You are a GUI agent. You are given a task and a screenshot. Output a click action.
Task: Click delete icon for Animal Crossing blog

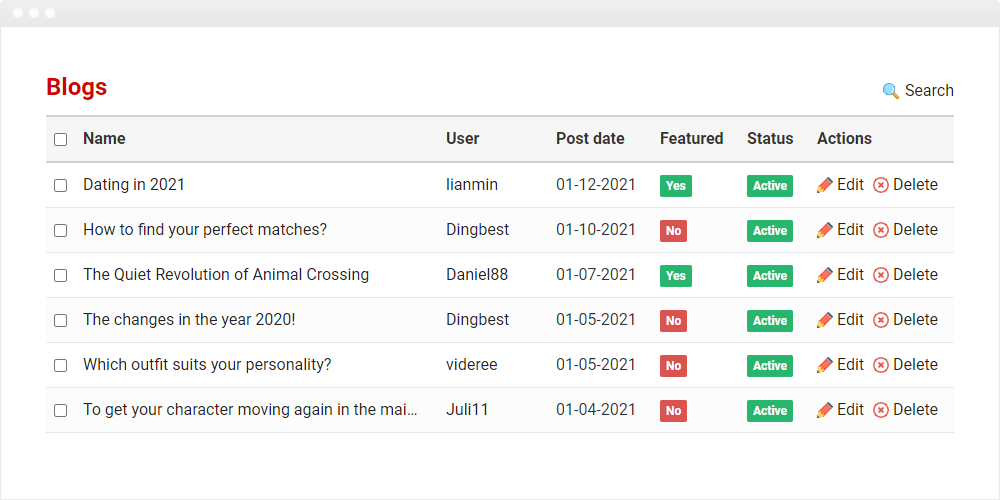pos(881,276)
